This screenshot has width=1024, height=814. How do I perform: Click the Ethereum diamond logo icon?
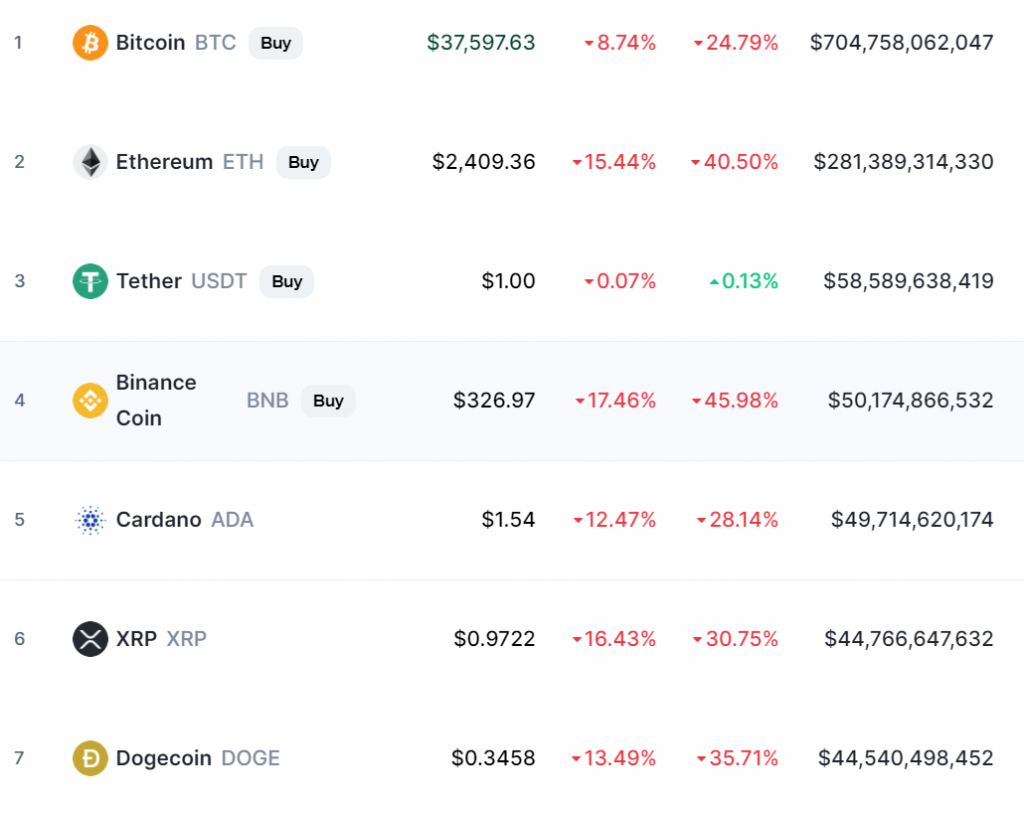[x=90, y=161]
